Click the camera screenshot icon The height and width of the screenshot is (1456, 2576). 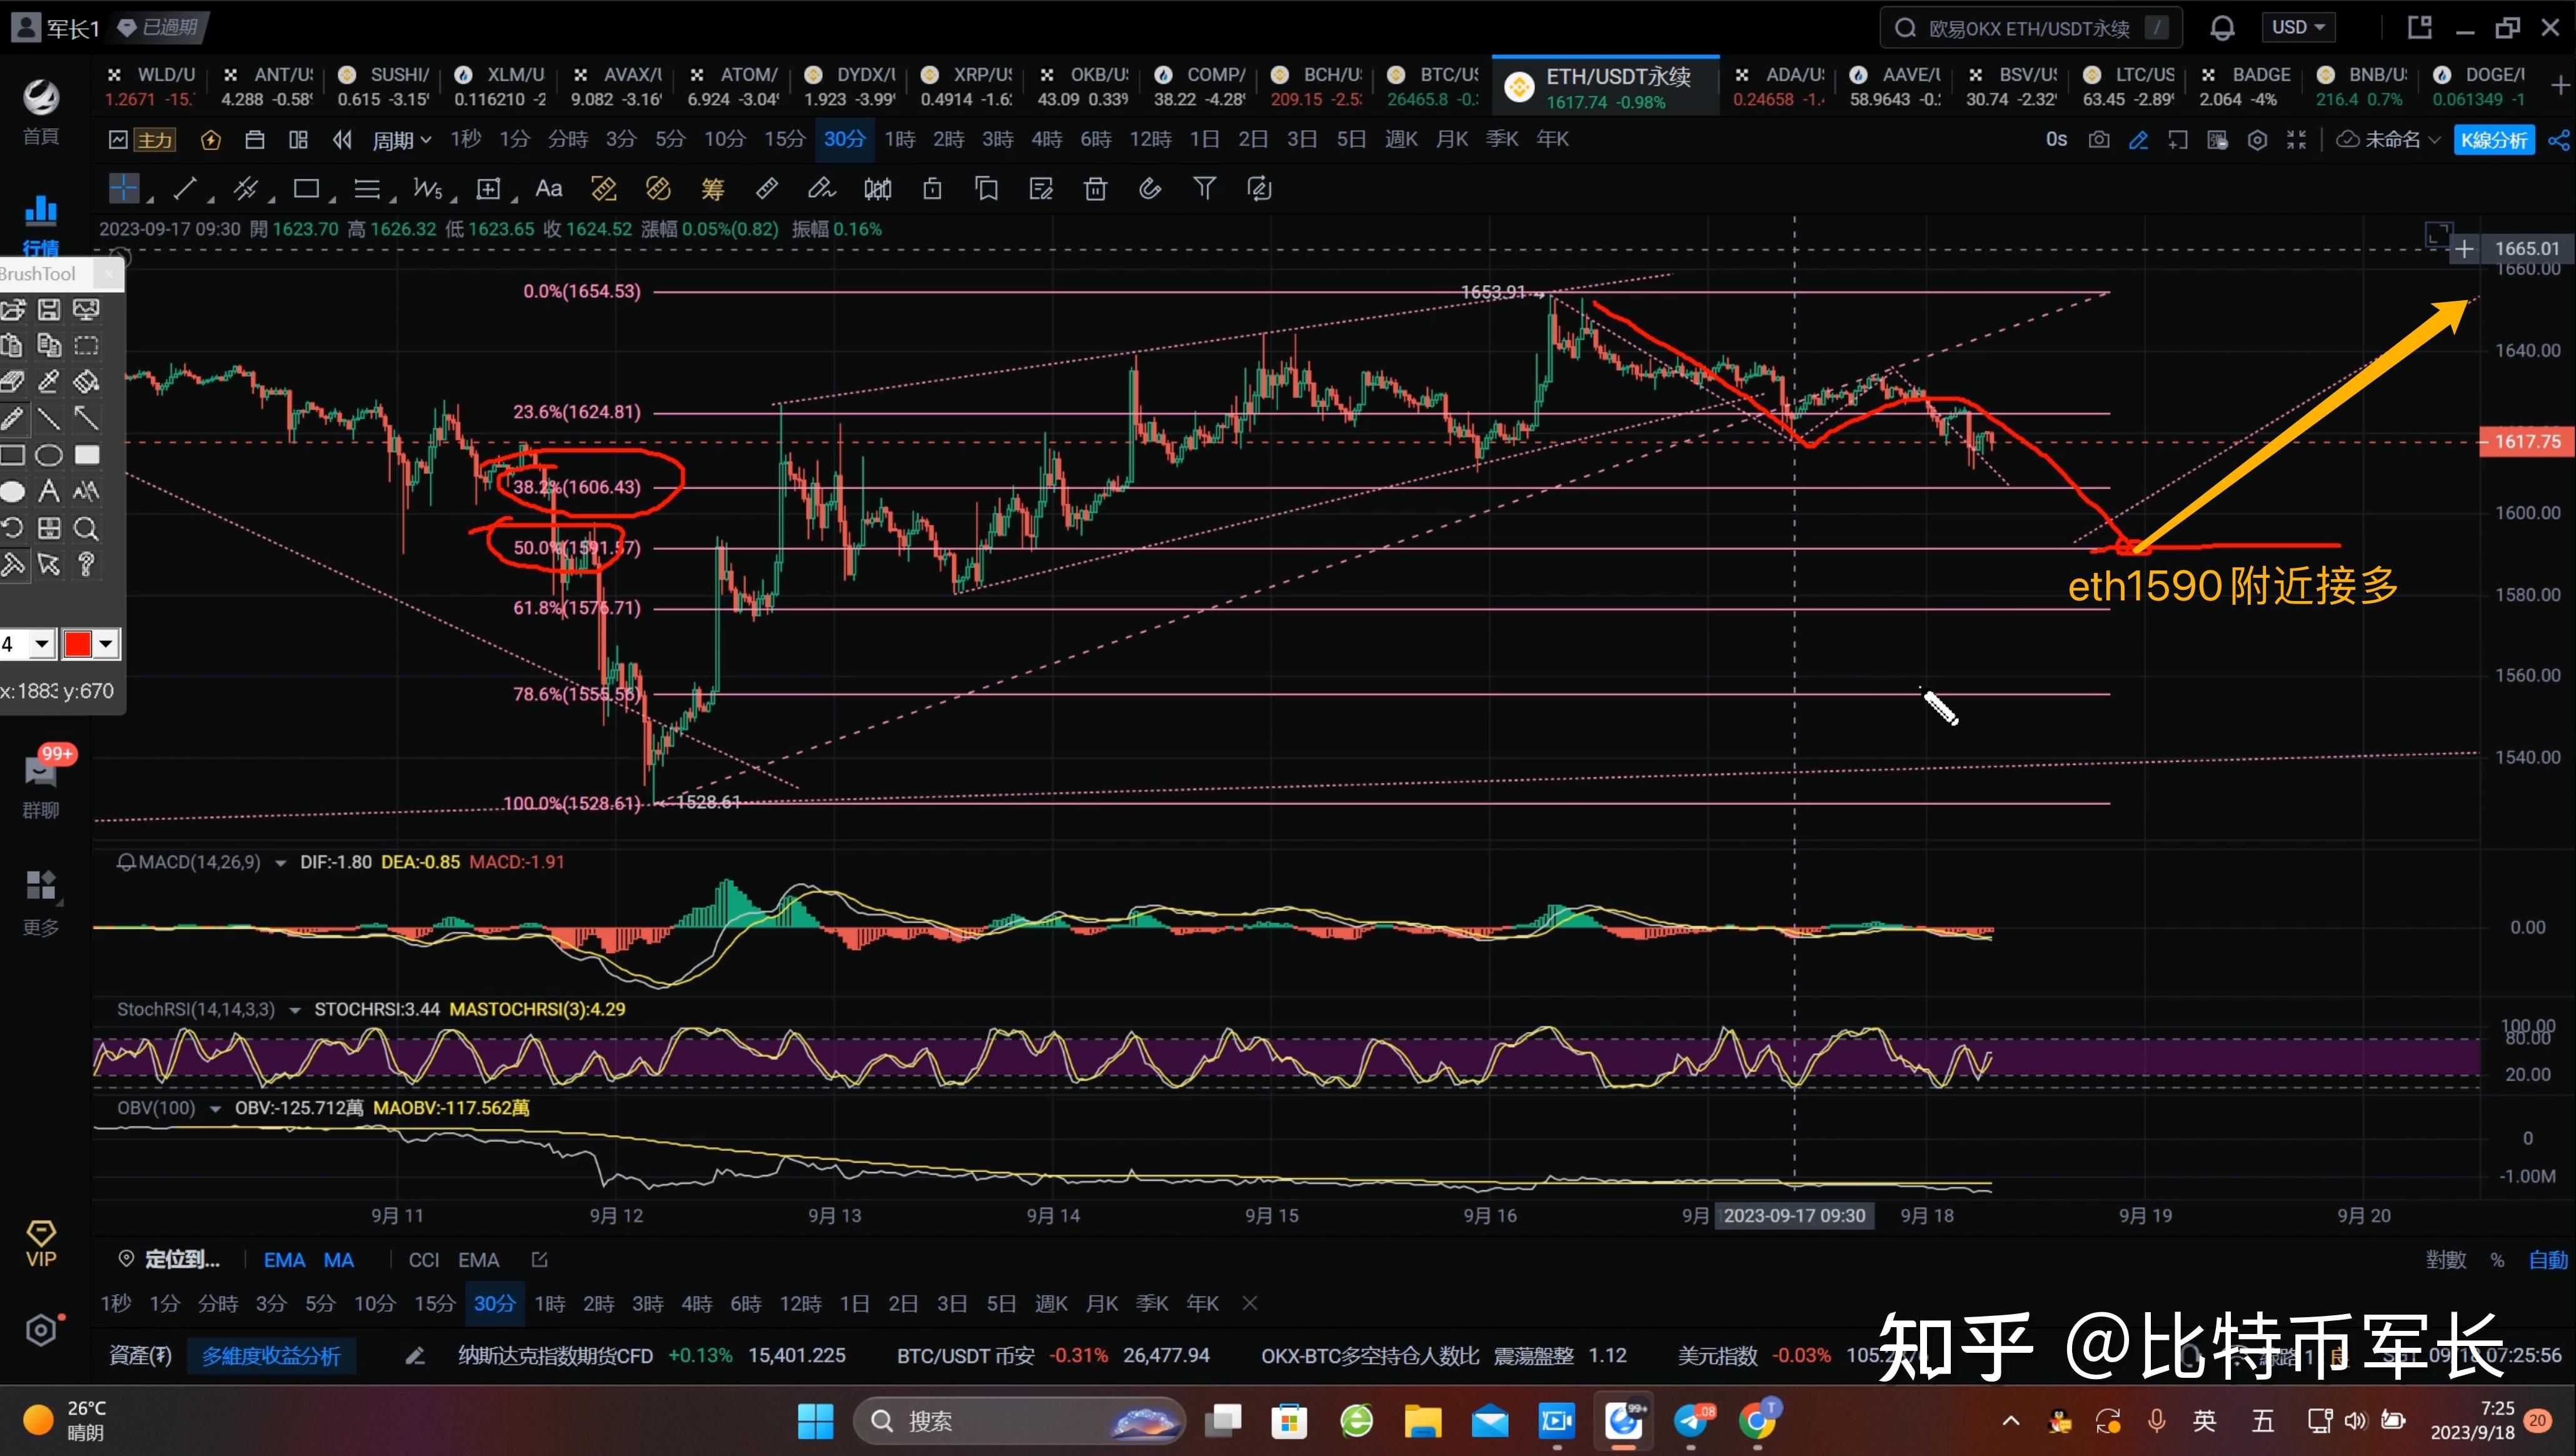(2099, 140)
